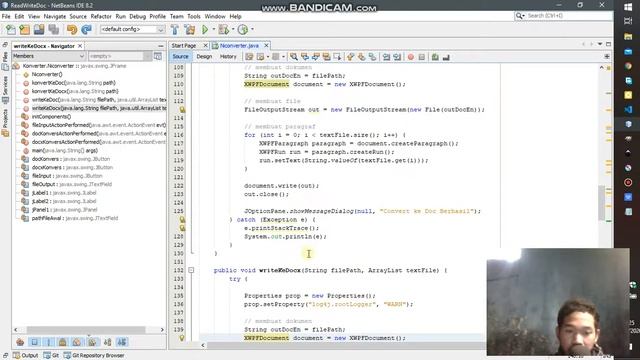This screenshot has width=640, height=360.
Task: Open the Refactor menu
Action: [x=101, y=16]
